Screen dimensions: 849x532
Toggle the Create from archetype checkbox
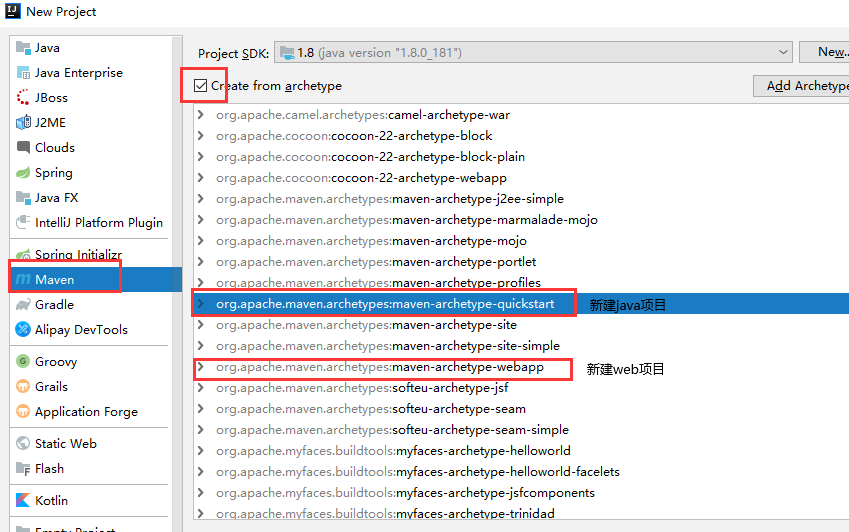200,86
